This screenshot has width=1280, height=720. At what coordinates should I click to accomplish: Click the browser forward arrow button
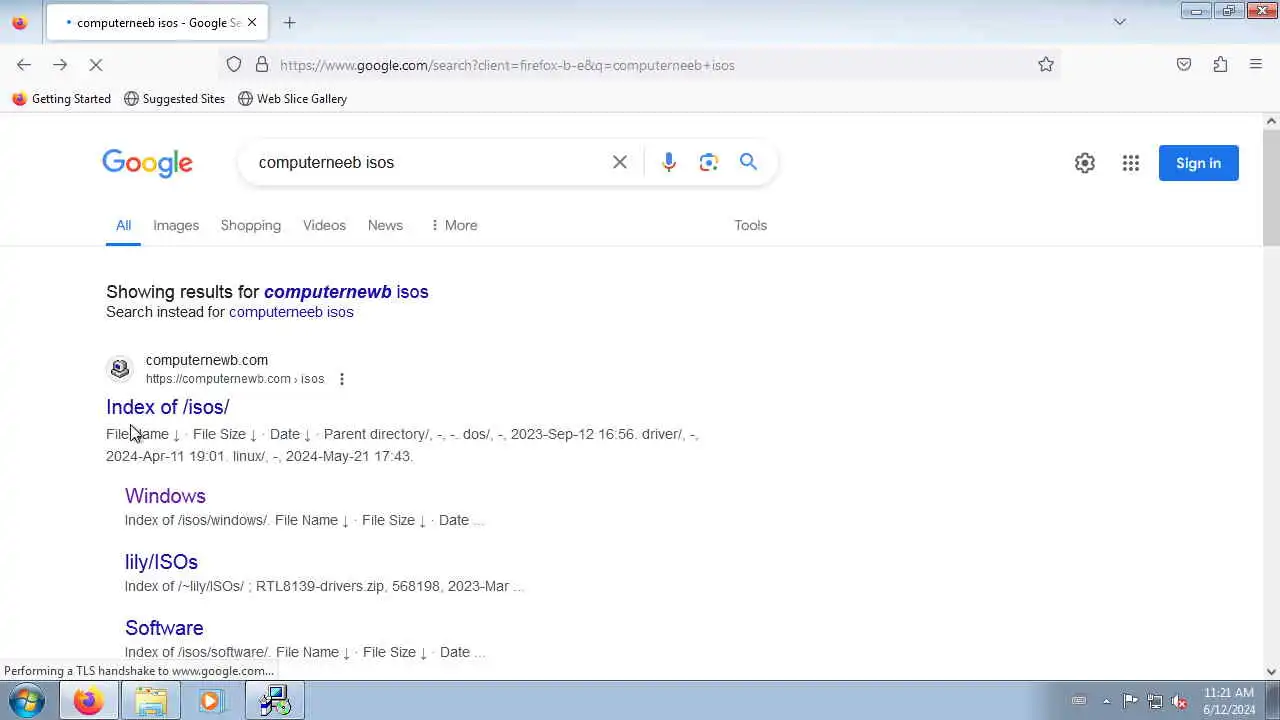(60, 65)
